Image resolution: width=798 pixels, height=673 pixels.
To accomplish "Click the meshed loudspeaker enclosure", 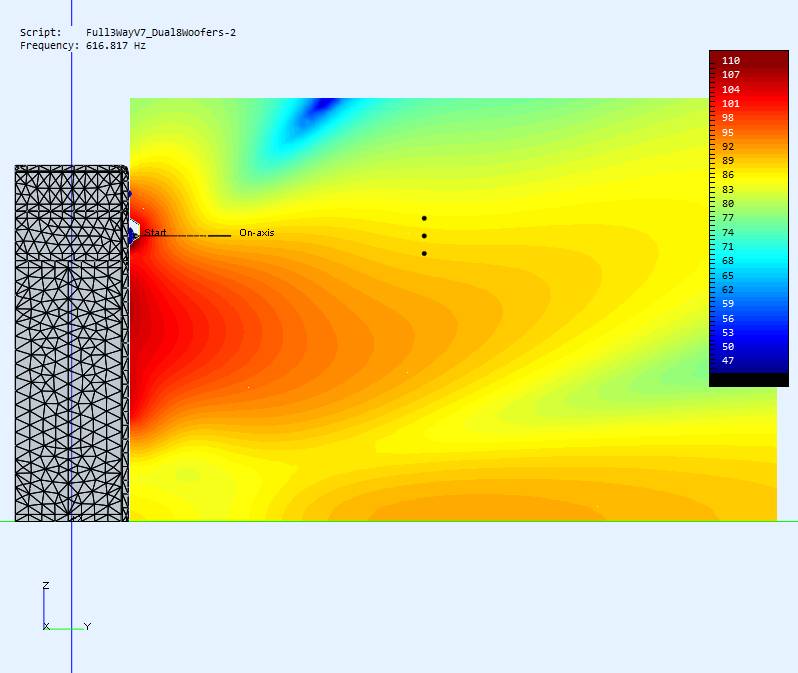I will click(x=72, y=343).
